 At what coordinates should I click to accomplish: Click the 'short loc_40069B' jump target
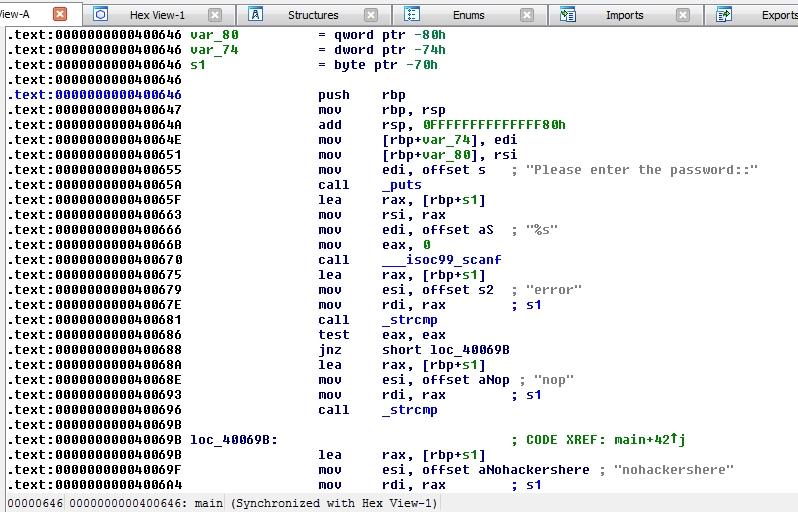446,350
